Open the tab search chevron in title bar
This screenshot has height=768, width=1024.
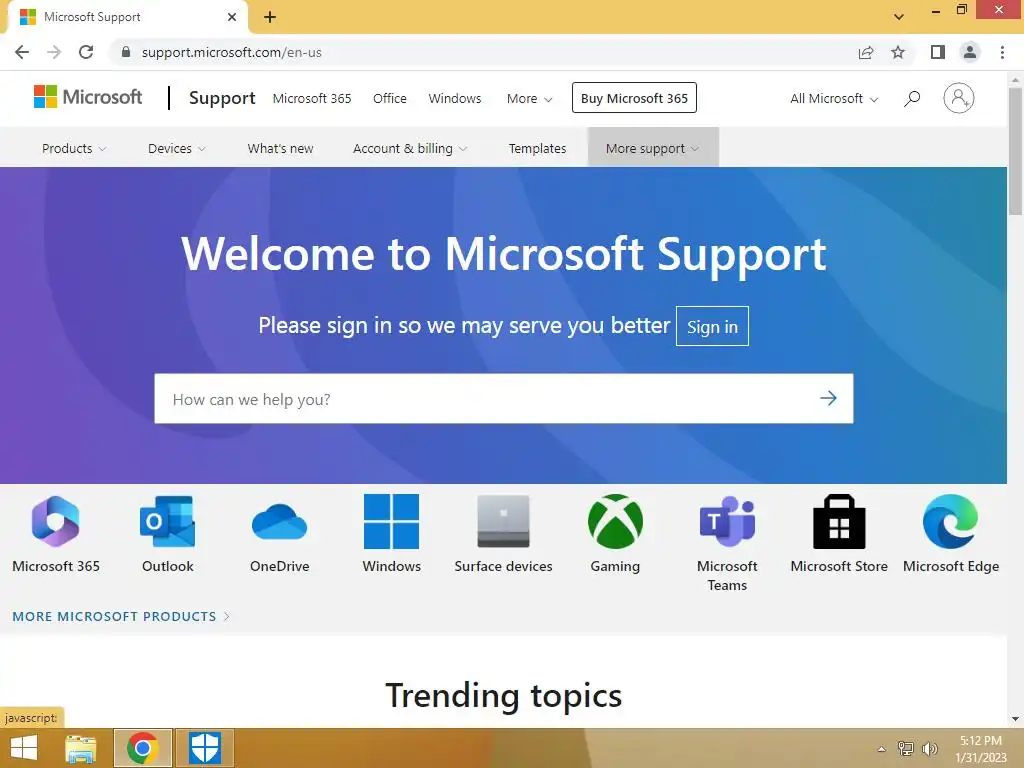pyautogui.click(x=899, y=17)
